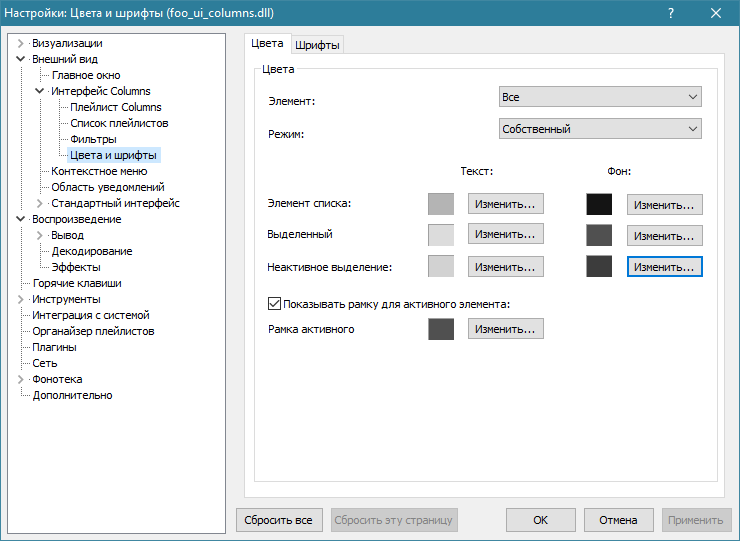The width and height of the screenshot is (740, 541).
Task: Click the 'Рамка активного' color swatch
Action: tap(441, 329)
